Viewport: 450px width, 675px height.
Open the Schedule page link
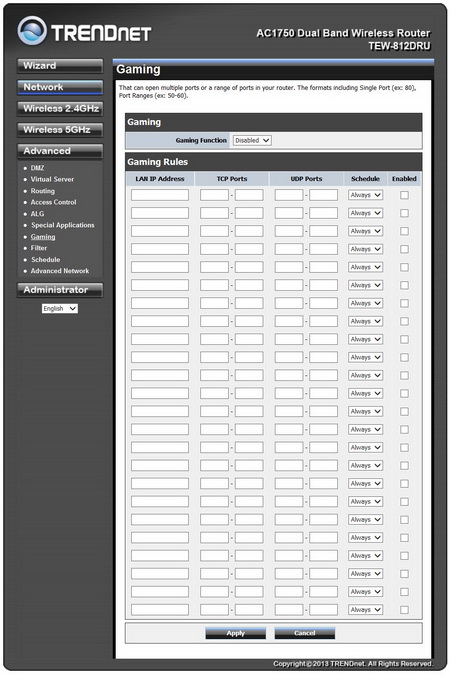click(45, 260)
